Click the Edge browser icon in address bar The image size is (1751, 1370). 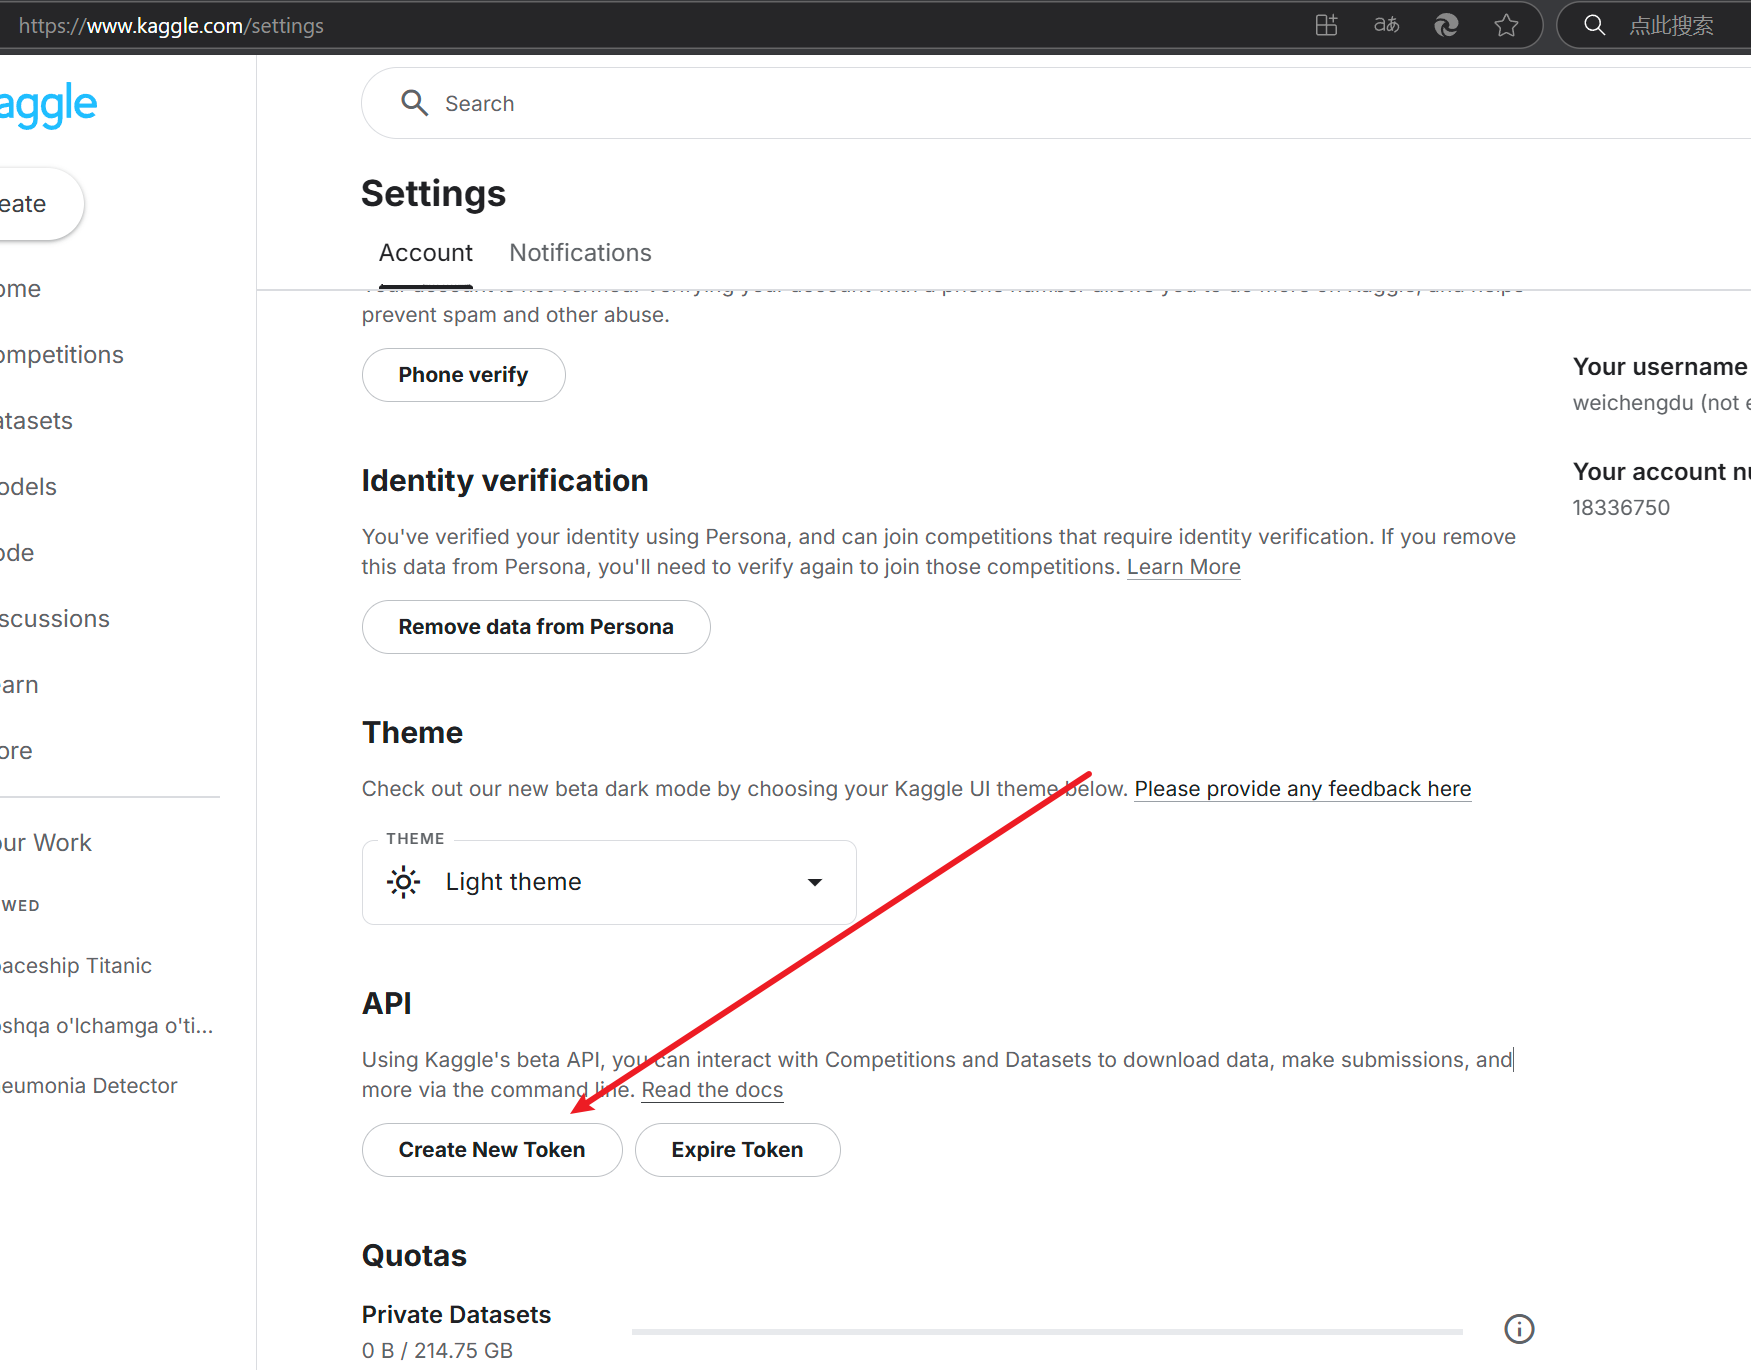point(1446,25)
